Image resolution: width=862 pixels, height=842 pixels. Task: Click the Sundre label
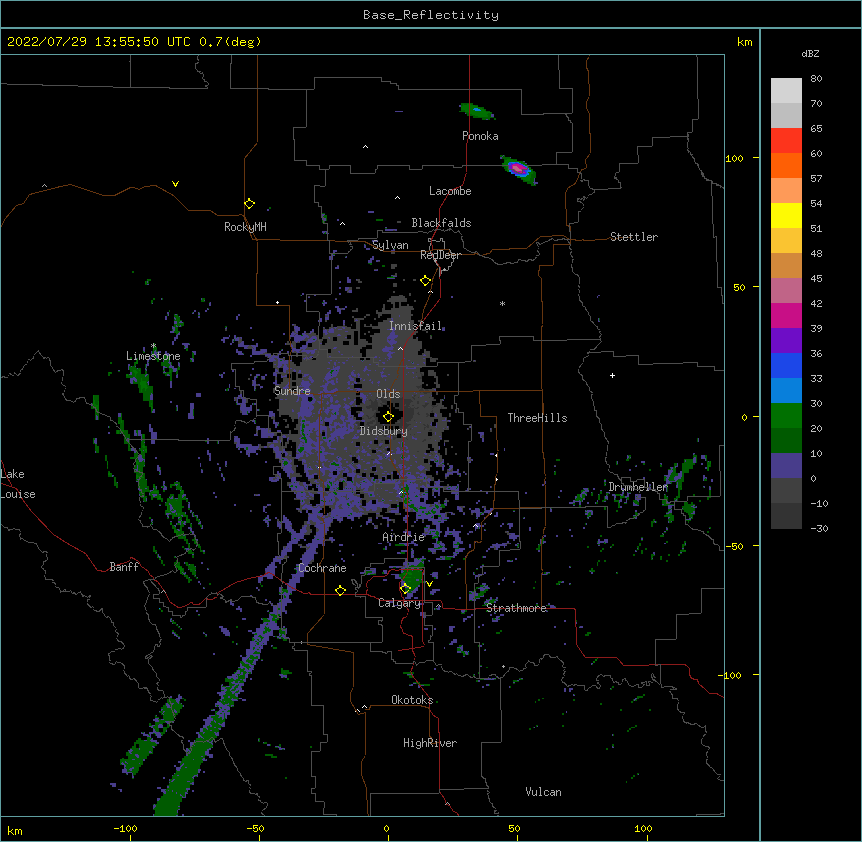(x=292, y=391)
